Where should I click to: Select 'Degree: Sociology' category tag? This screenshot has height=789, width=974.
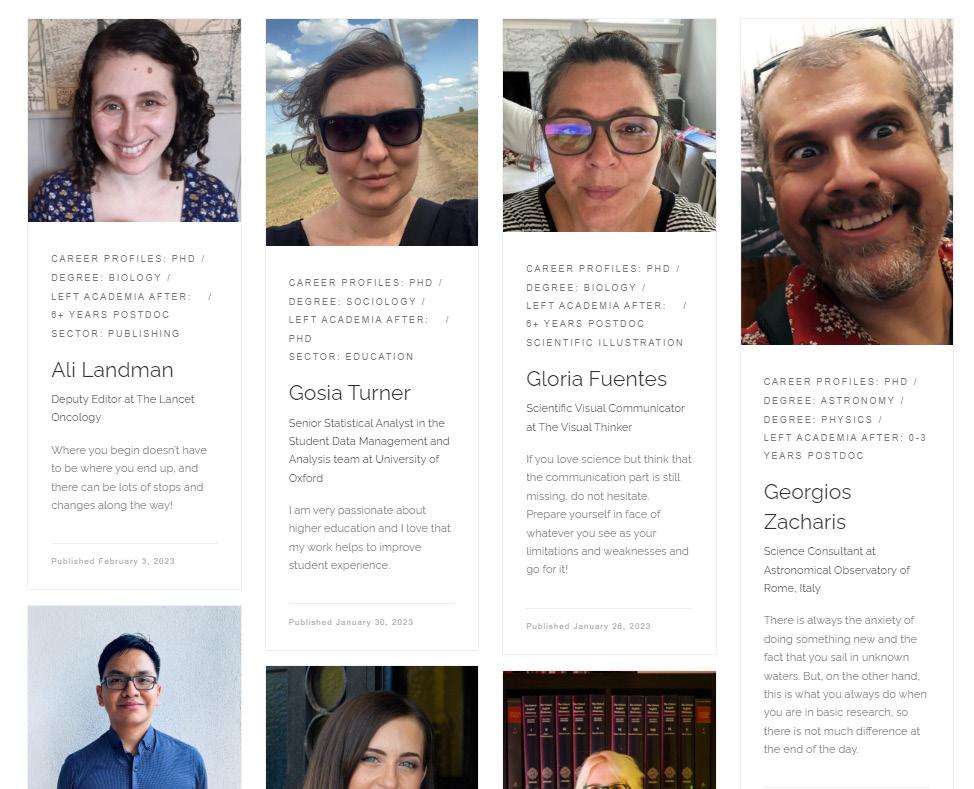352,301
